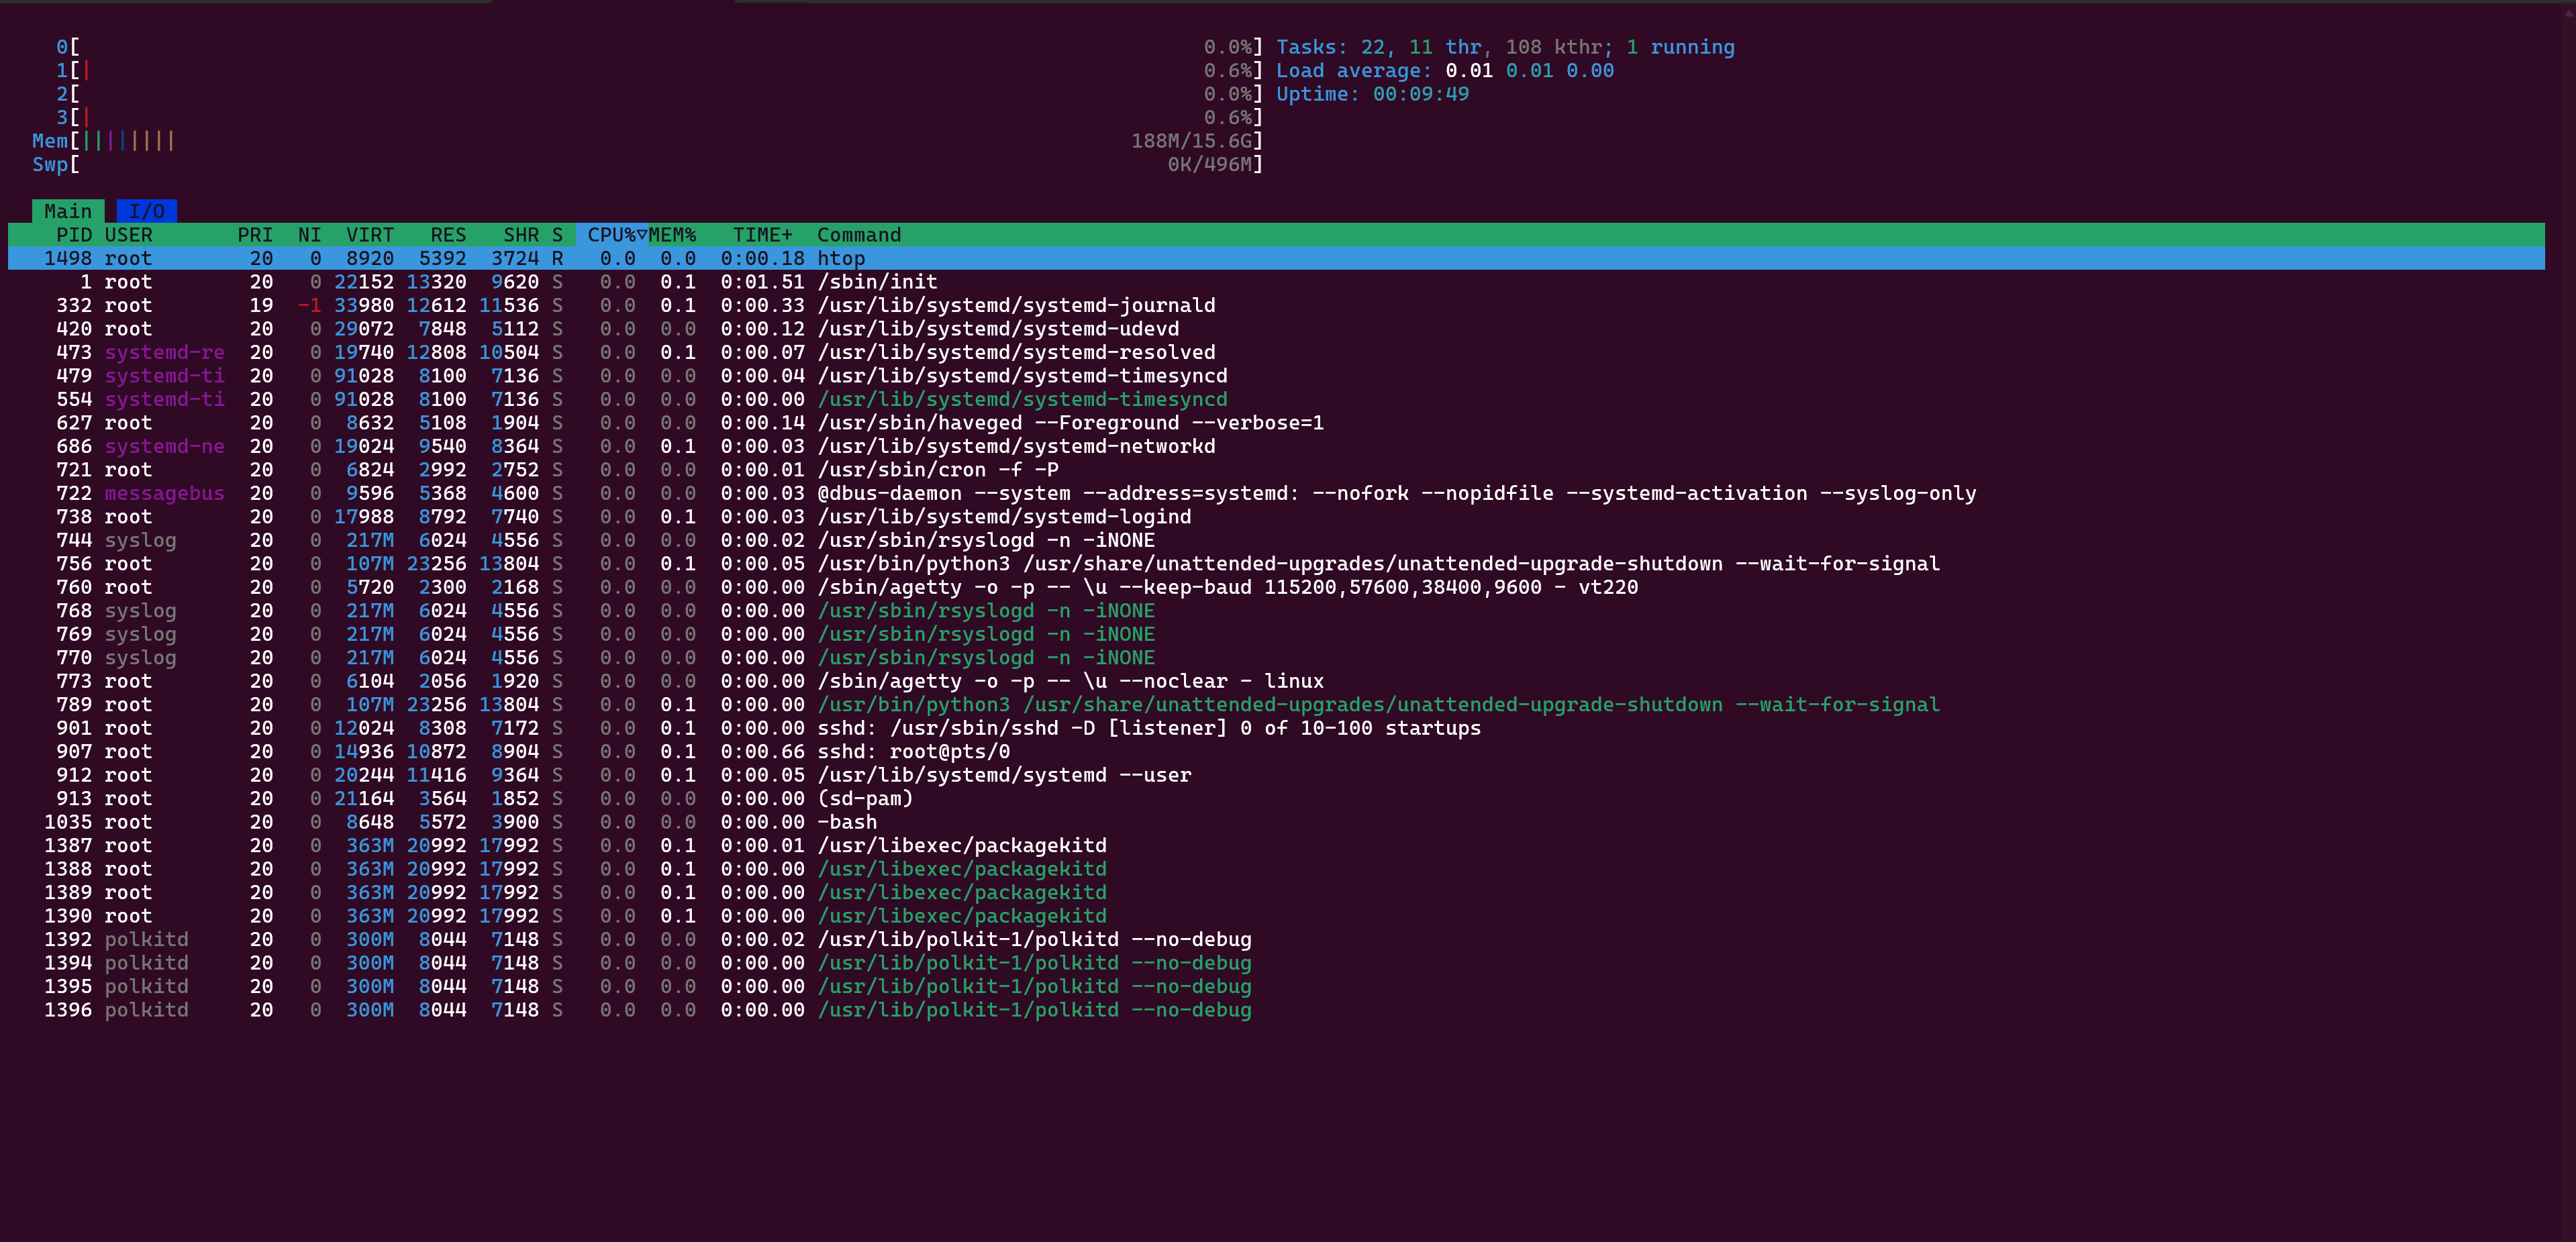Image resolution: width=2576 pixels, height=1242 pixels.
Task: Select the systemd --user process row
Action: coord(1276,775)
